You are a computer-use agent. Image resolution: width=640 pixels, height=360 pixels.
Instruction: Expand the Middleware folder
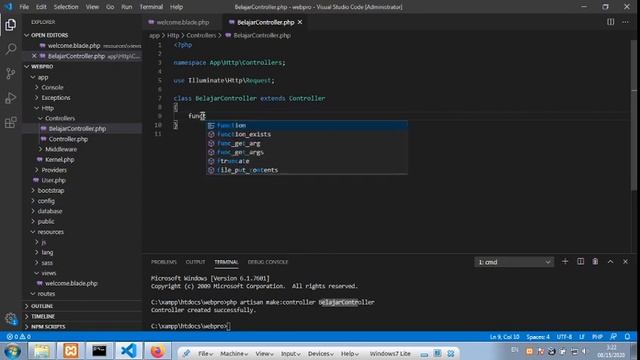click(x=61, y=149)
